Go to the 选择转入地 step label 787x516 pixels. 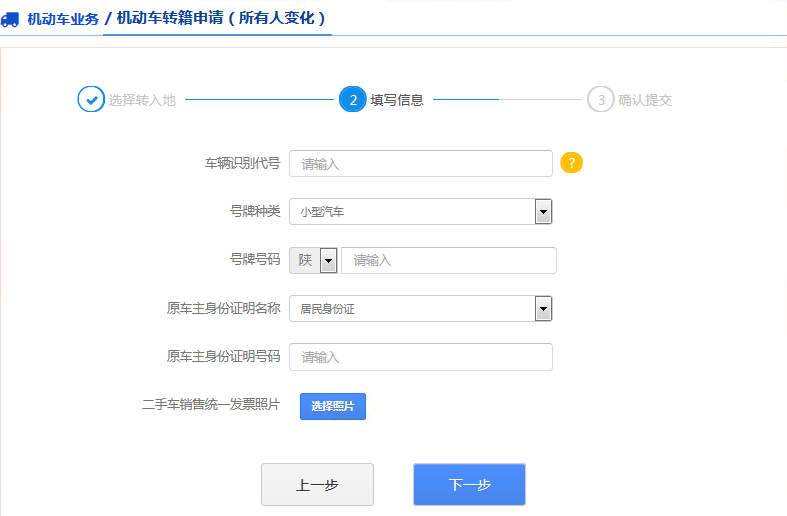(142, 100)
